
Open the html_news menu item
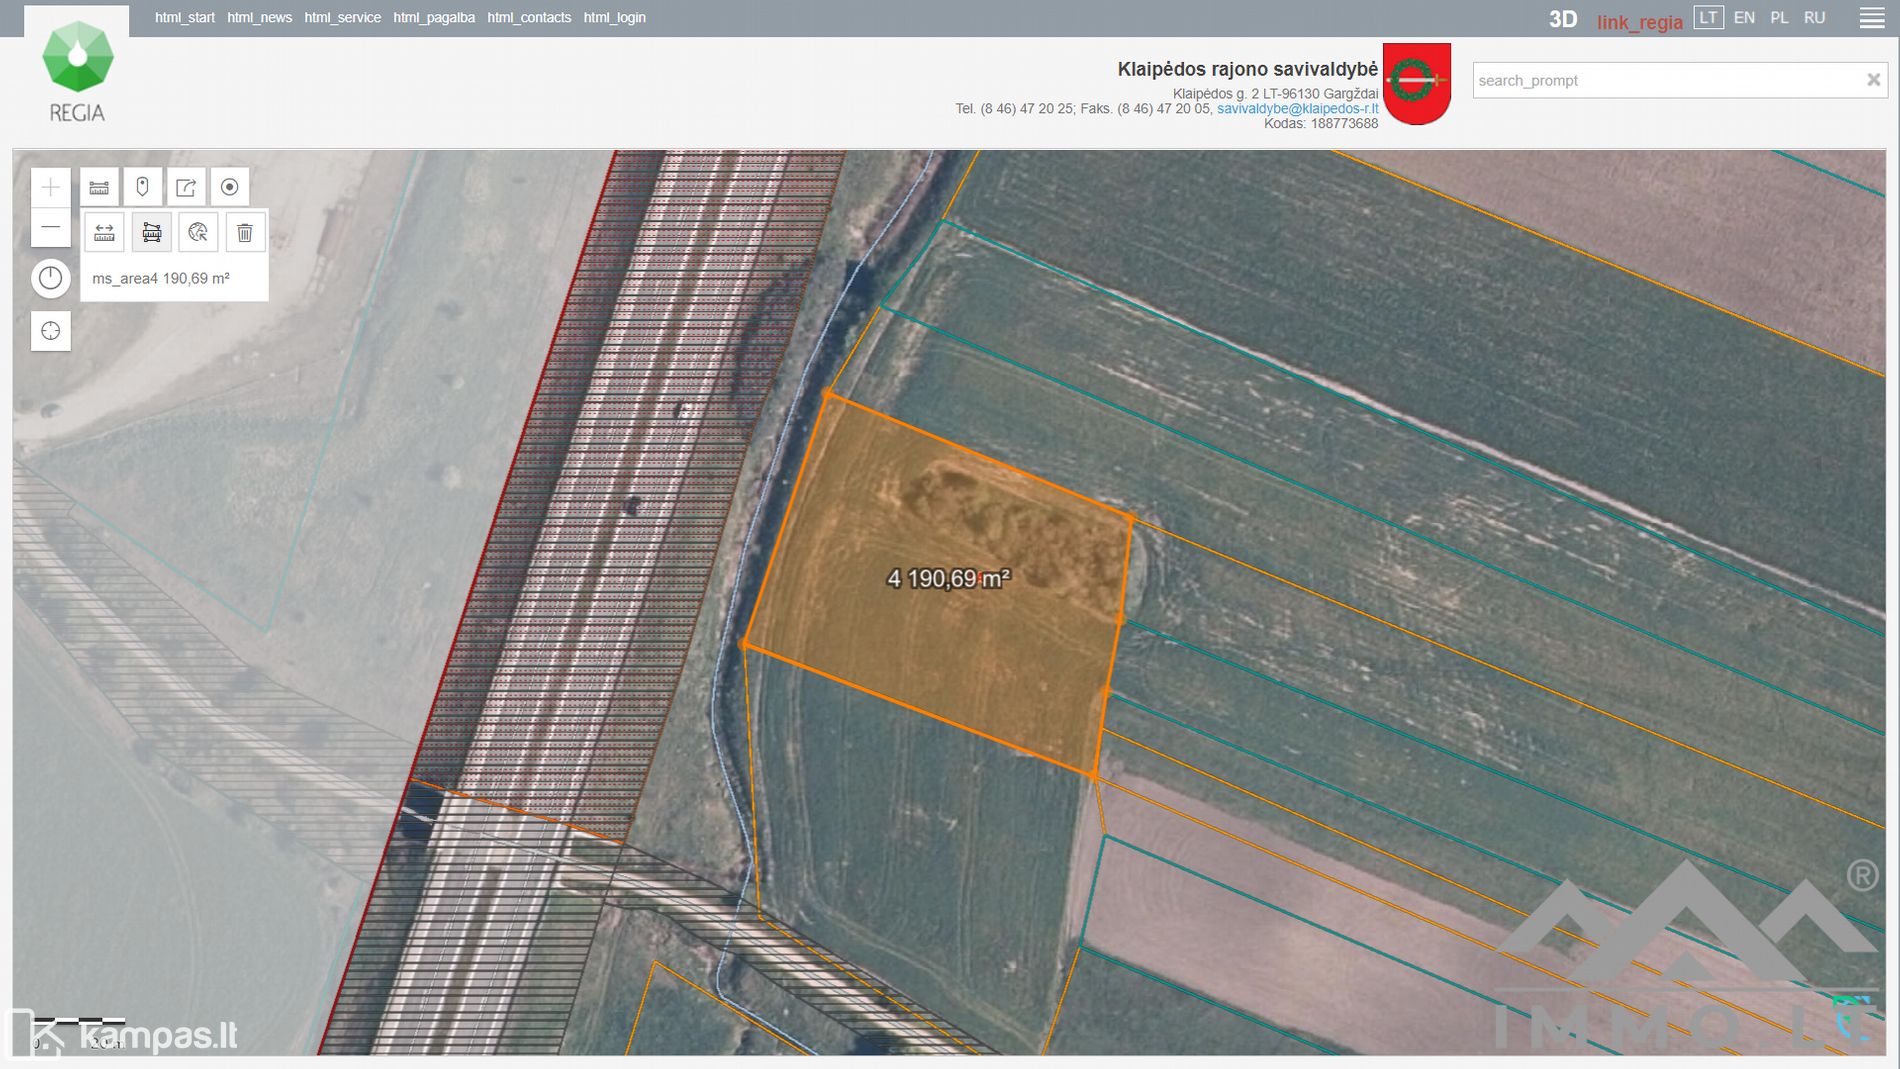(259, 18)
